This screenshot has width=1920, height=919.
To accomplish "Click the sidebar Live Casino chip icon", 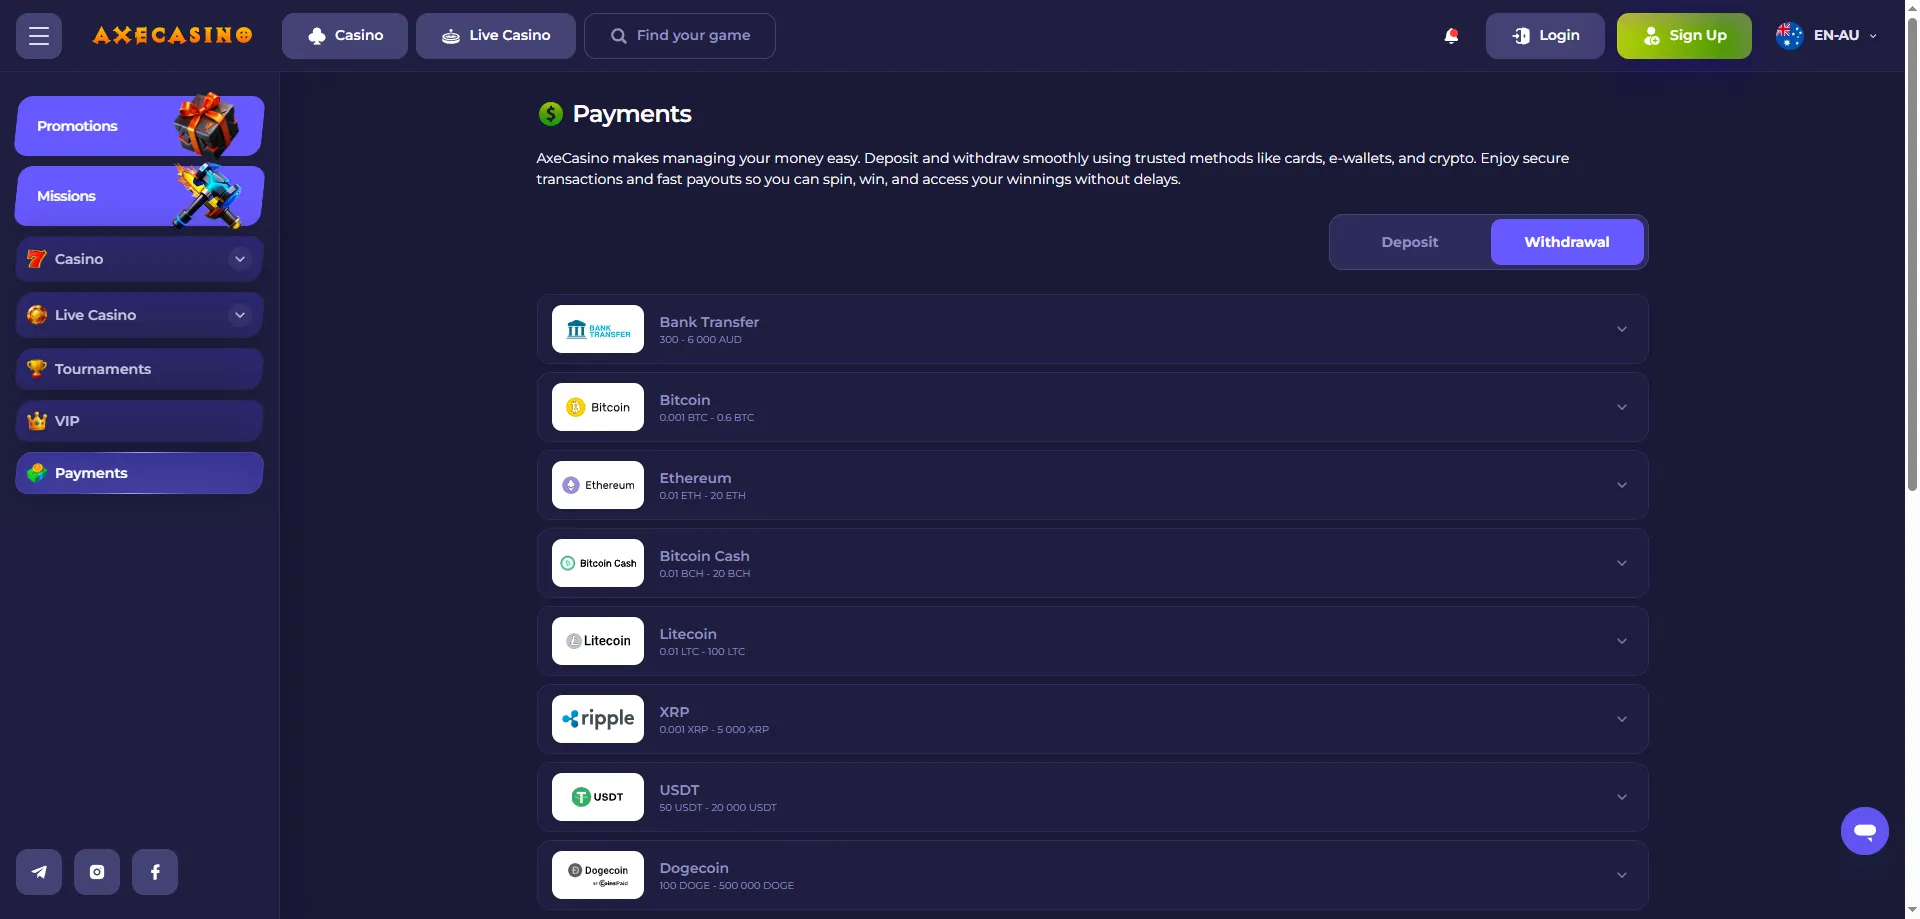I will click(x=37, y=315).
